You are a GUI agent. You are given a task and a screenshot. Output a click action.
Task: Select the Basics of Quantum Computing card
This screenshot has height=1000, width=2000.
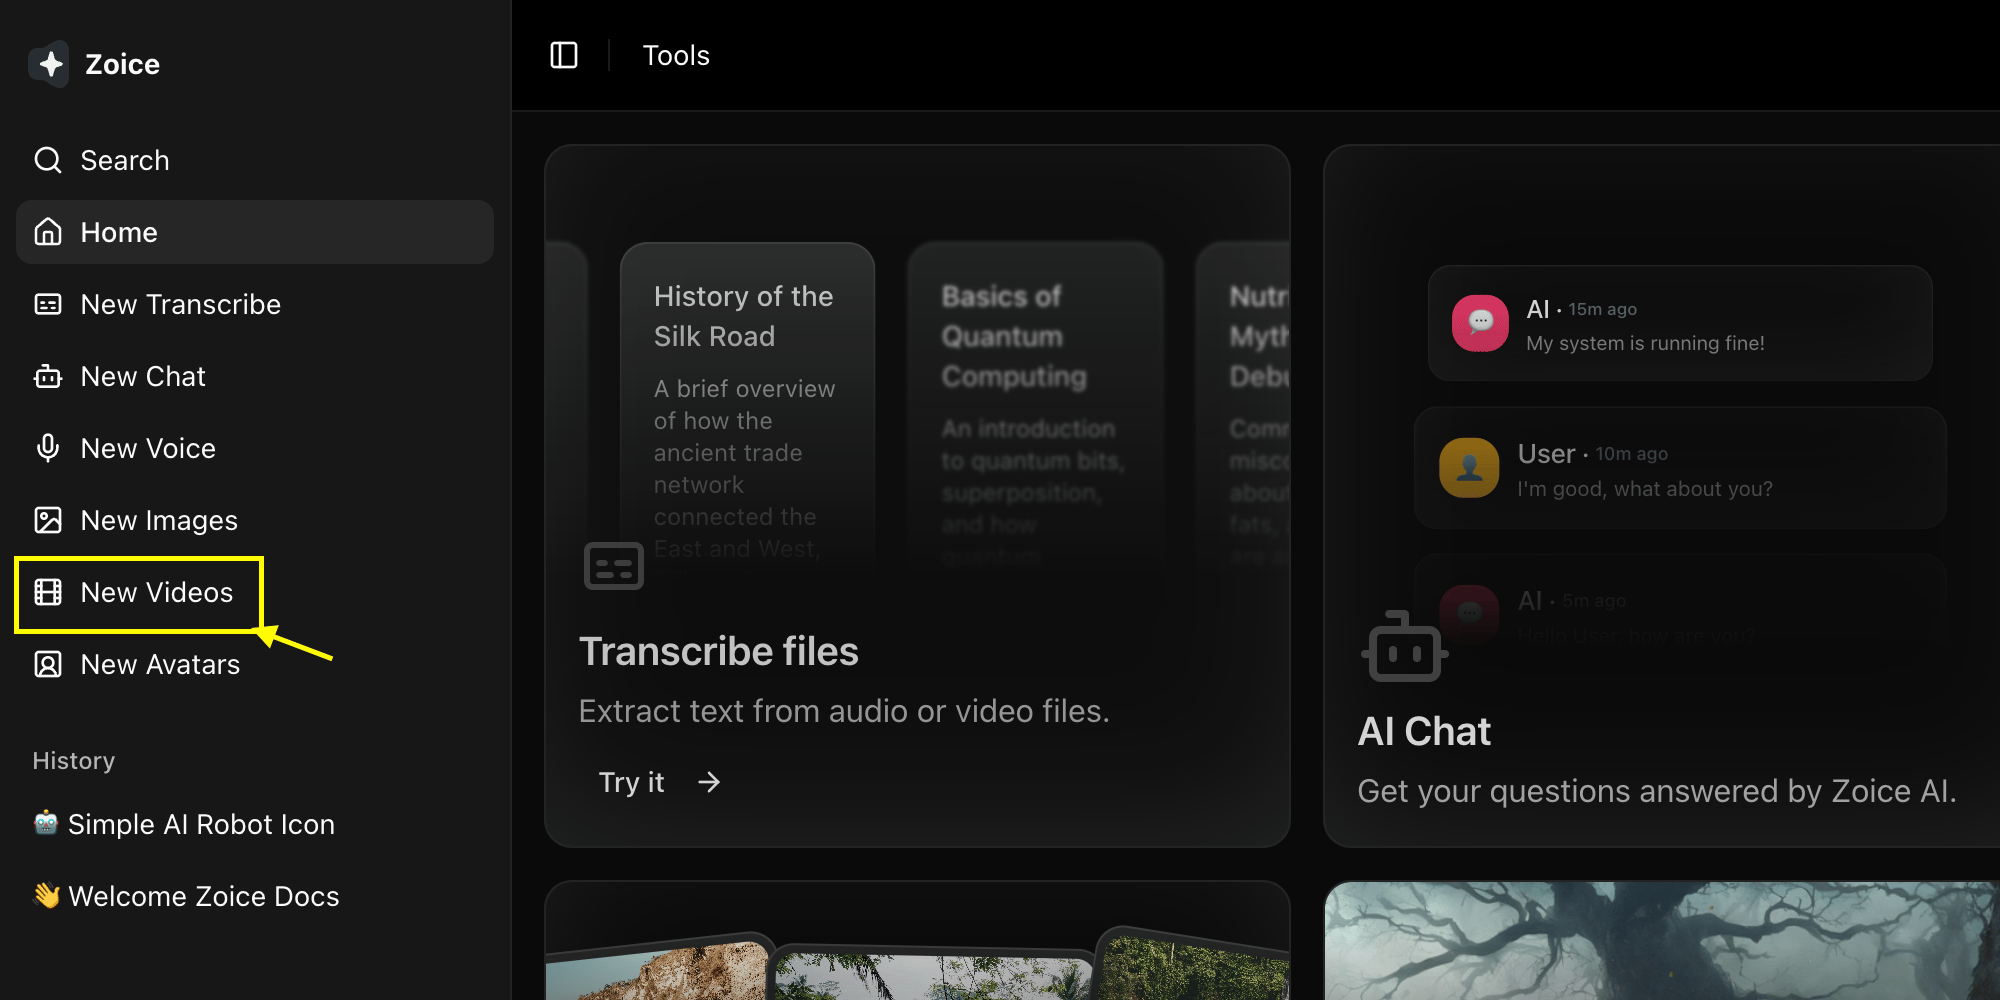pyautogui.click(x=1035, y=405)
